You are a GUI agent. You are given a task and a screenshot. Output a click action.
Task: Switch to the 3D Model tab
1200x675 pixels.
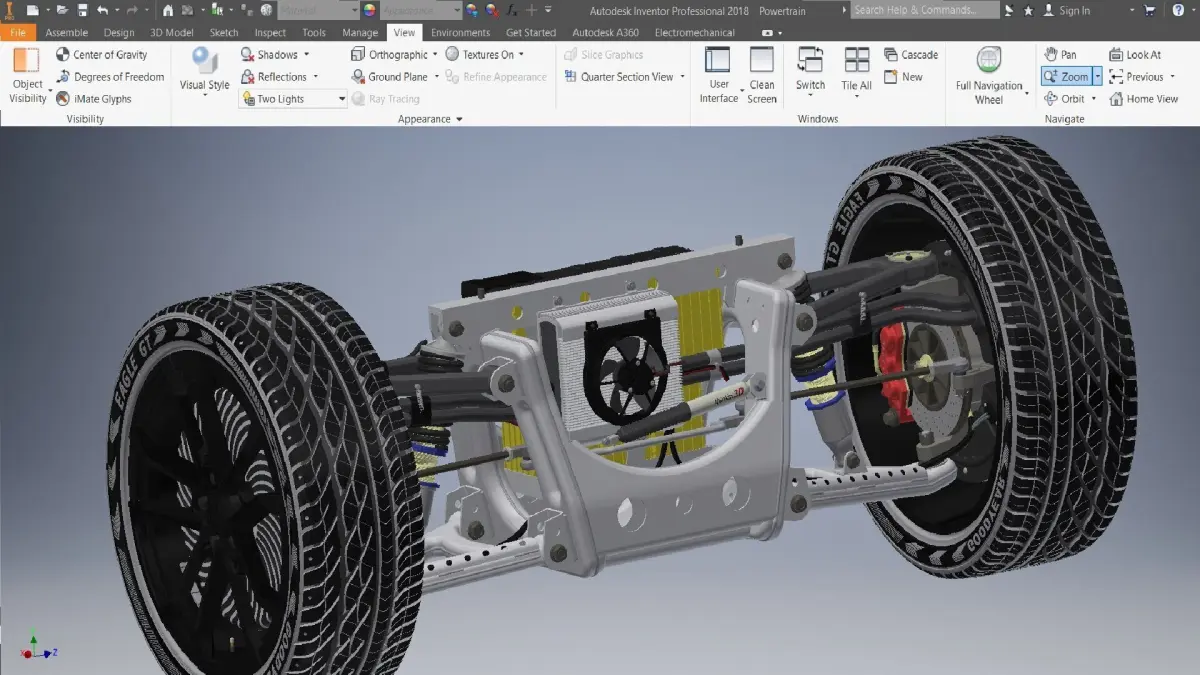point(172,33)
